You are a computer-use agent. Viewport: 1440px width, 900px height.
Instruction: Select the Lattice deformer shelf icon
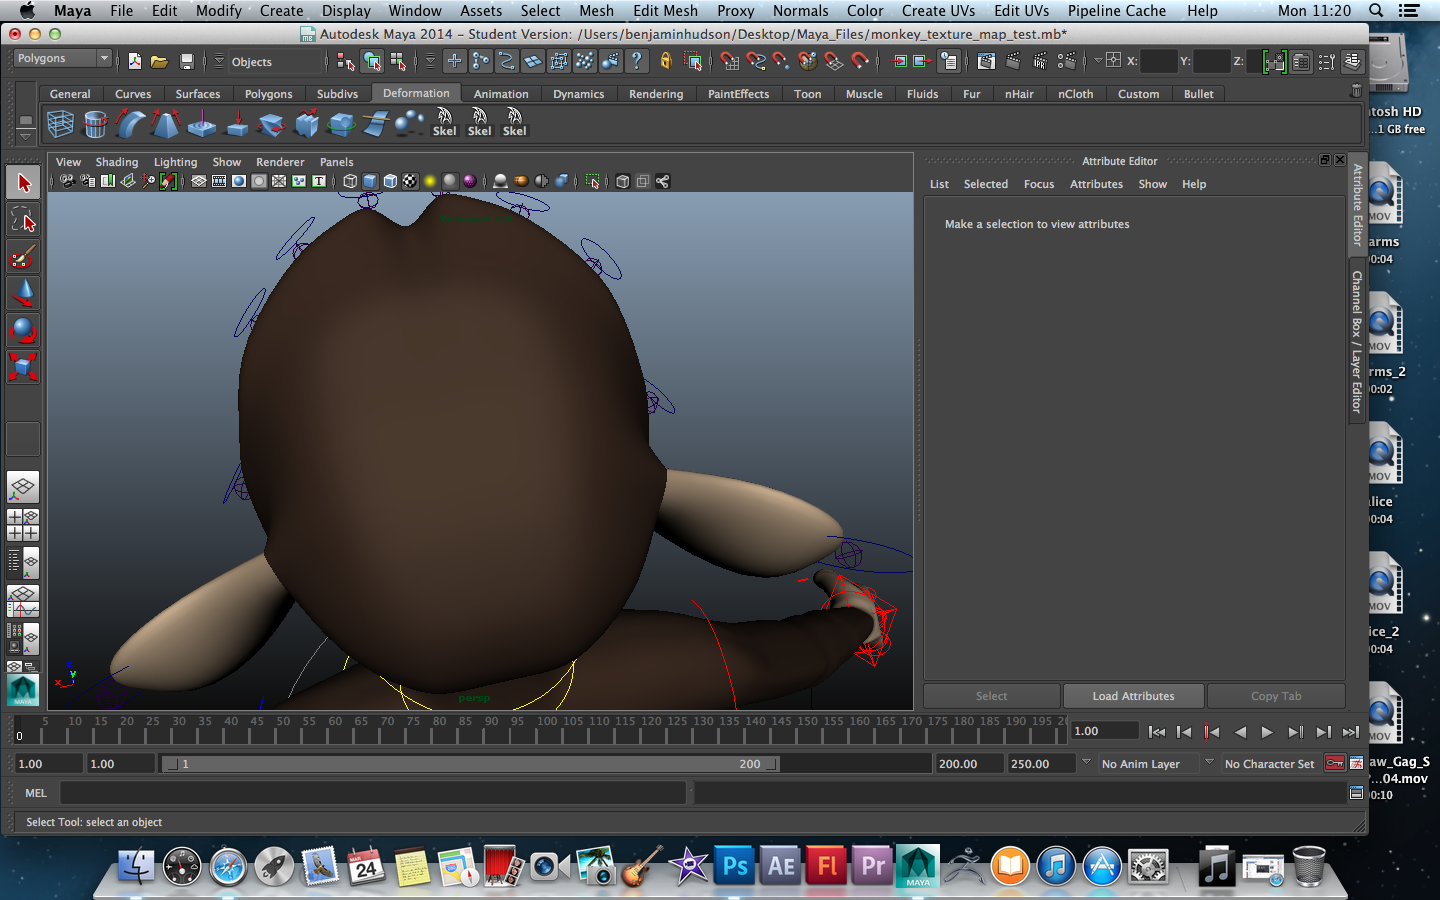pos(60,124)
